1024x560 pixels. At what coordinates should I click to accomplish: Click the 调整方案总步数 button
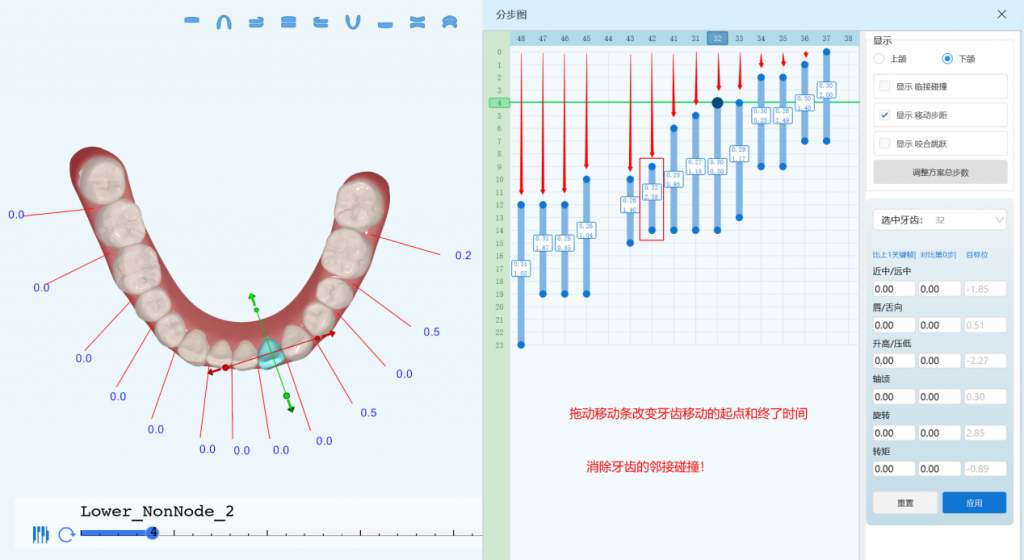[x=939, y=172]
